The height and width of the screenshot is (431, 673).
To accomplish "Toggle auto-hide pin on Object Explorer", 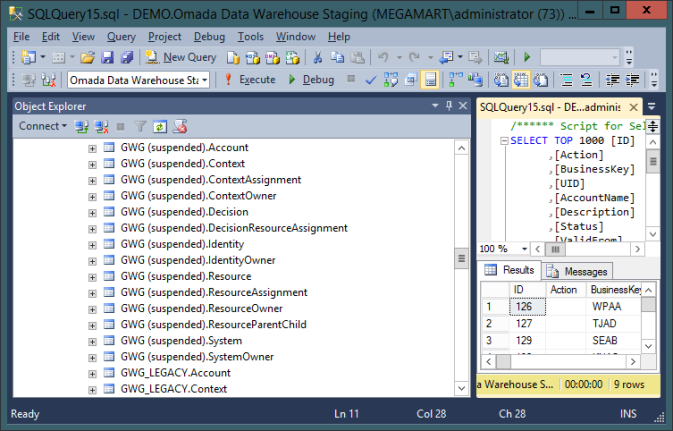I will 449,106.
